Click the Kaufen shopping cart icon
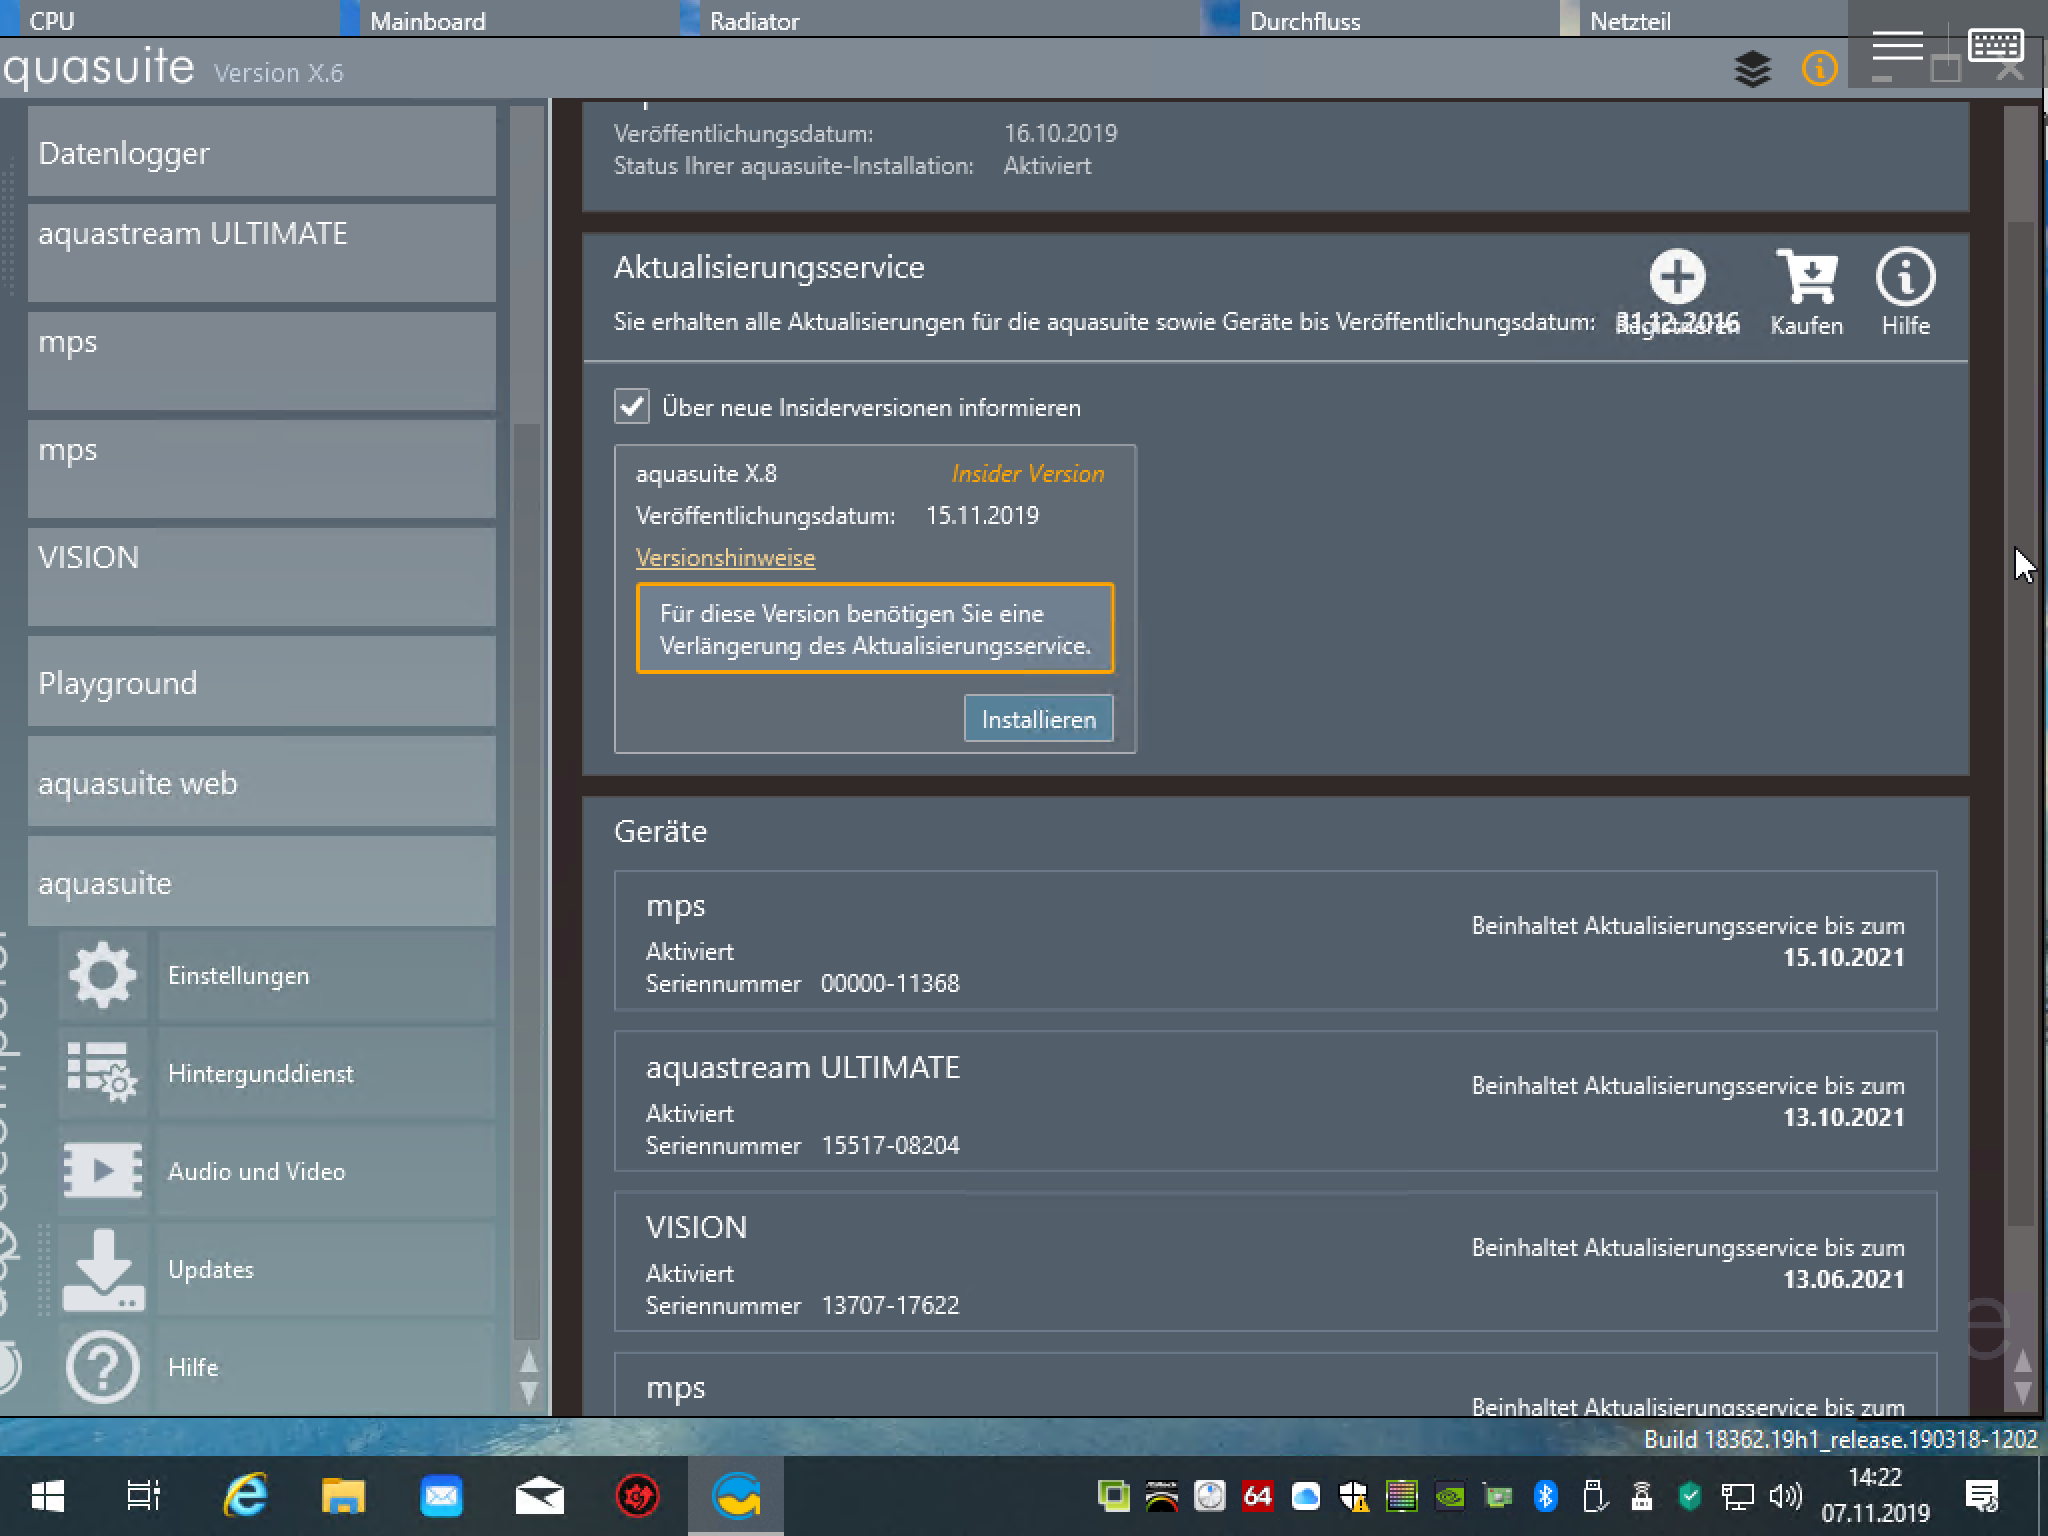 1806,278
